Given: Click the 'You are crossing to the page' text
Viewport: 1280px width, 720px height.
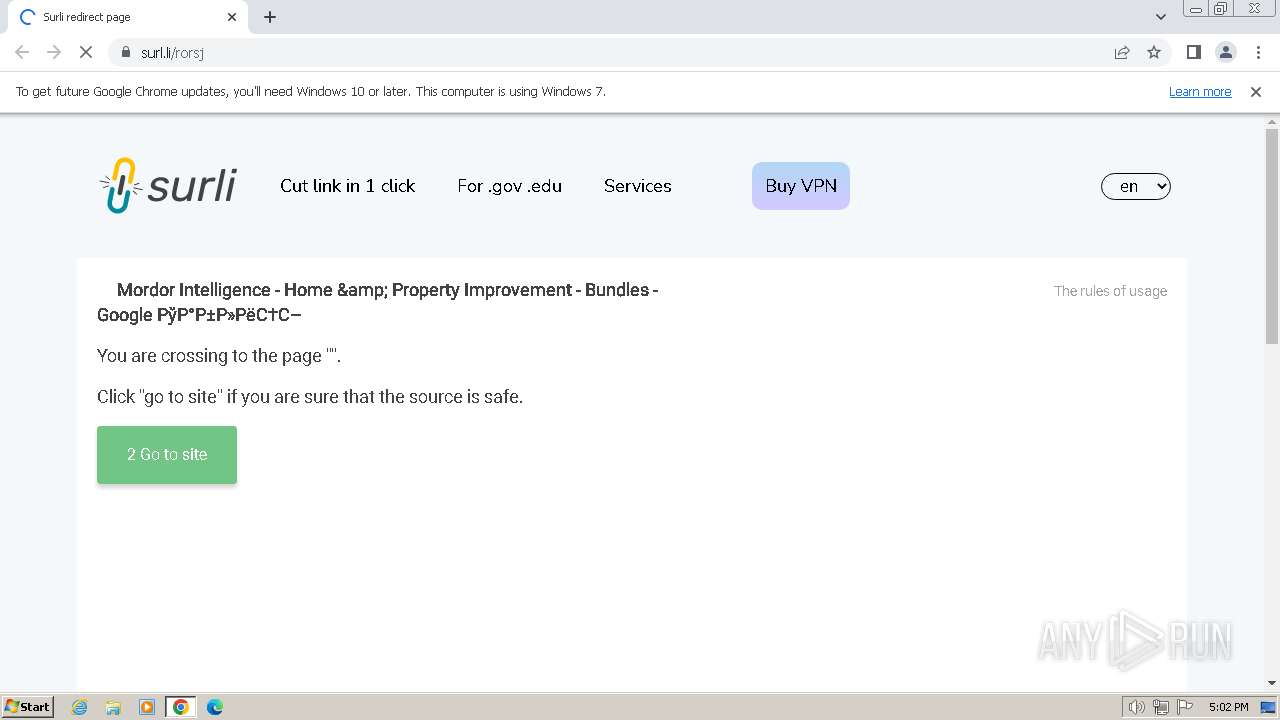Looking at the screenshot, I should point(219,356).
